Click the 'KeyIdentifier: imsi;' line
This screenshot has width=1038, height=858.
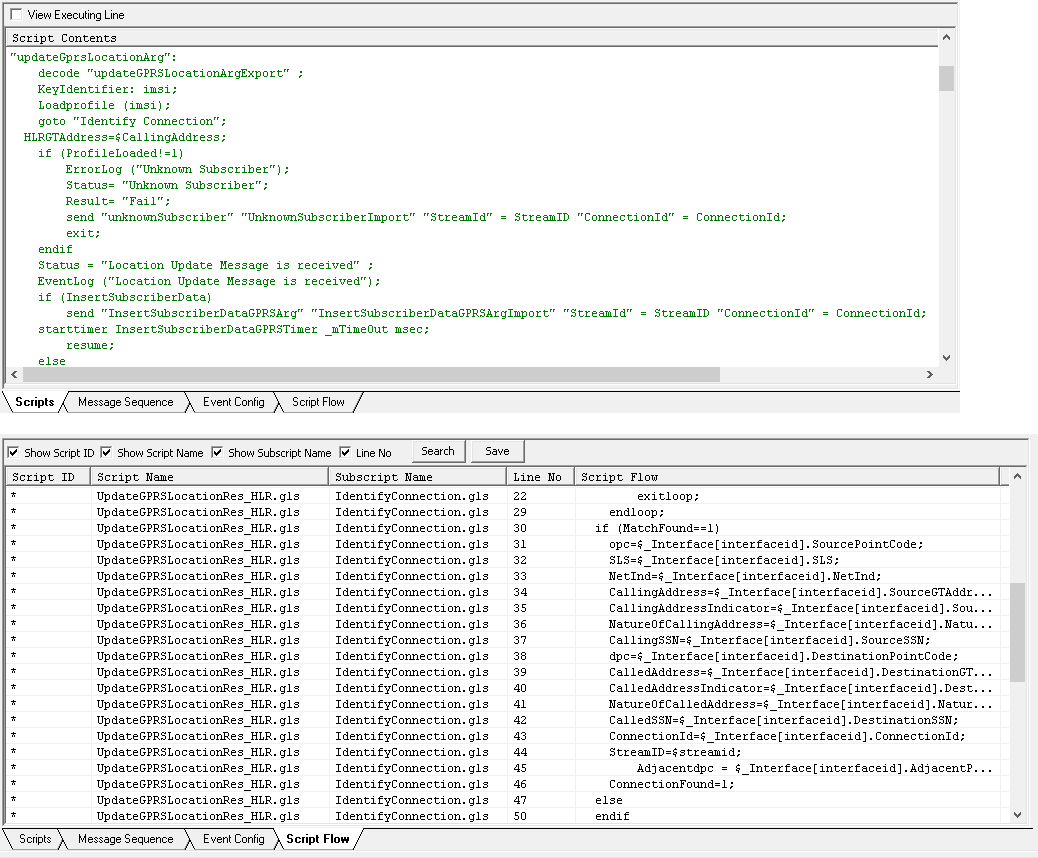[107, 89]
